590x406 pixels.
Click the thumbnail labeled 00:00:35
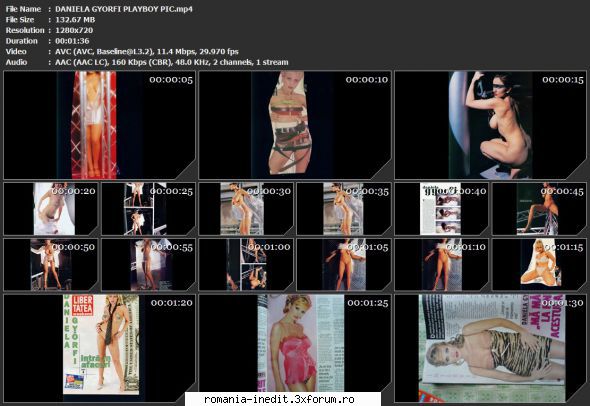[x=344, y=209]
